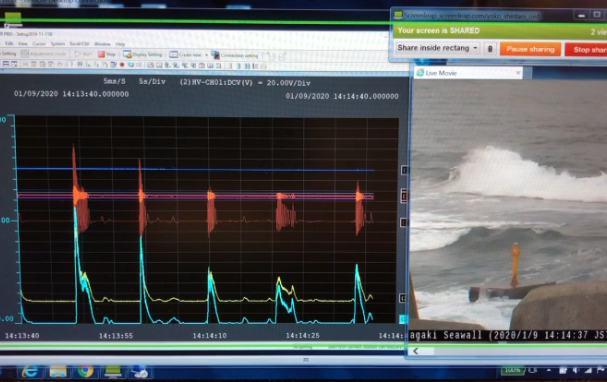Click the red record dot icon in the toolbar
Viewport: 607px width, 382px height.
click(122, 65)
